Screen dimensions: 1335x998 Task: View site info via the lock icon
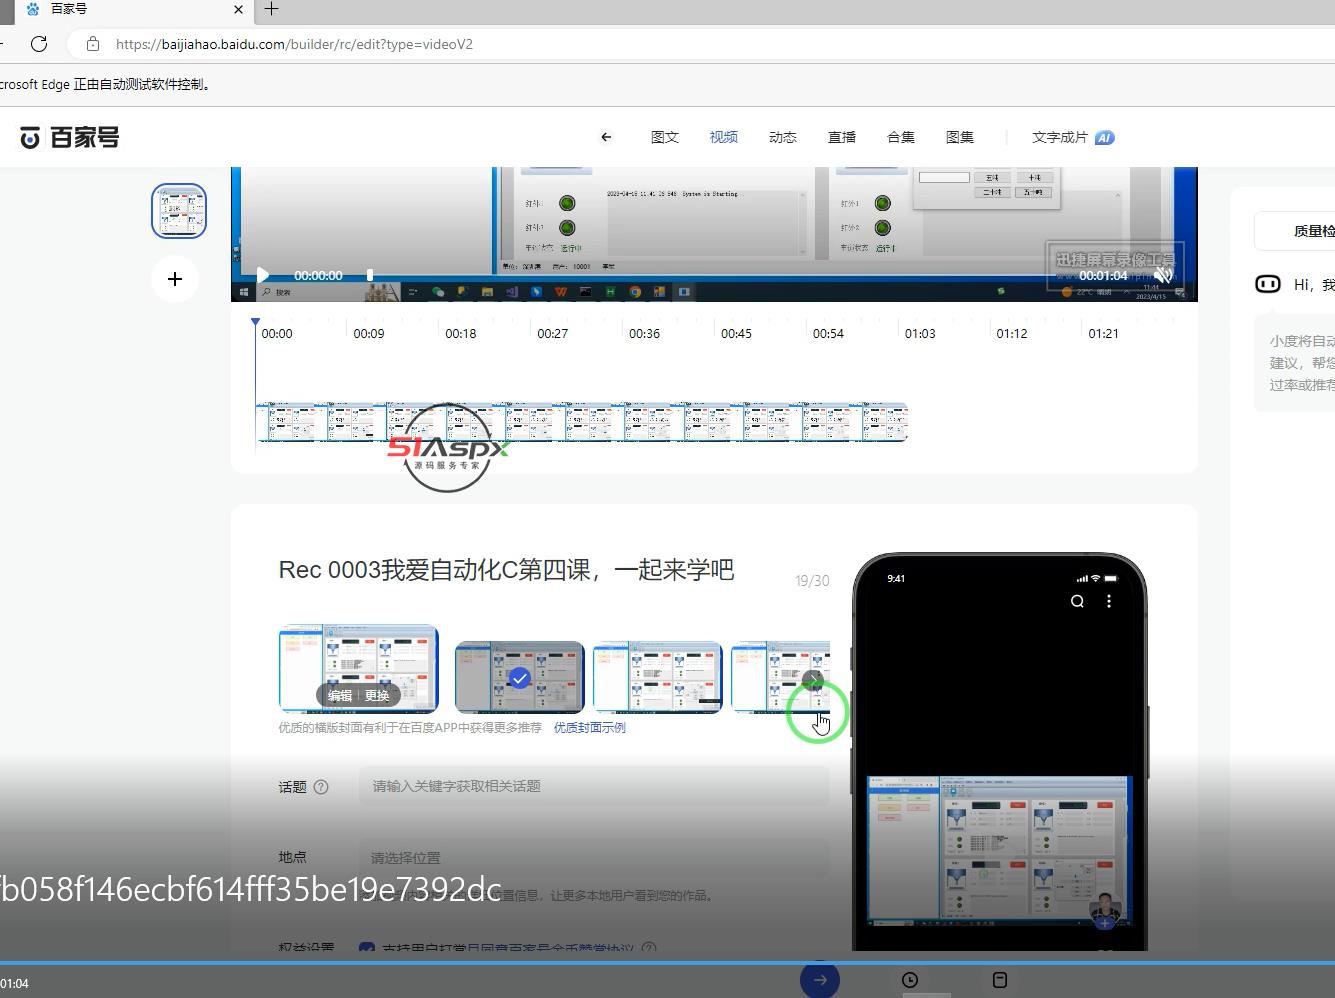(93, 44)
